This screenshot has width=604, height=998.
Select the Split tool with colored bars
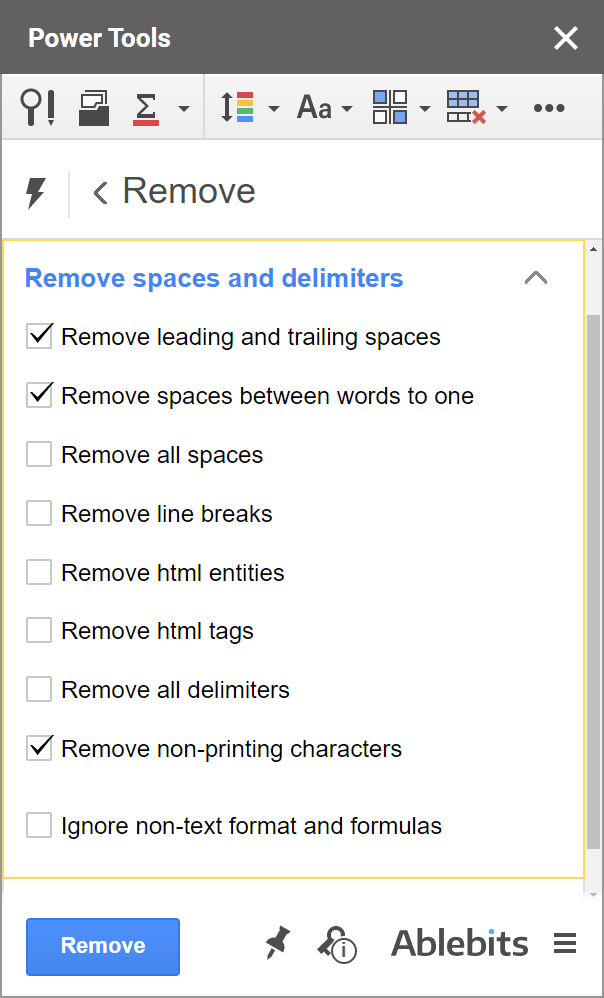point(240,107)
